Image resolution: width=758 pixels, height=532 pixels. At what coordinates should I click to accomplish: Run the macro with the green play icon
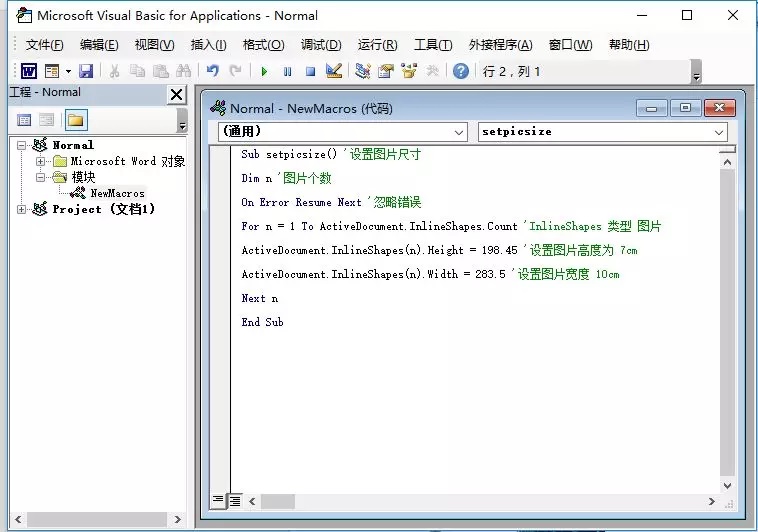[x=264, y=72]
